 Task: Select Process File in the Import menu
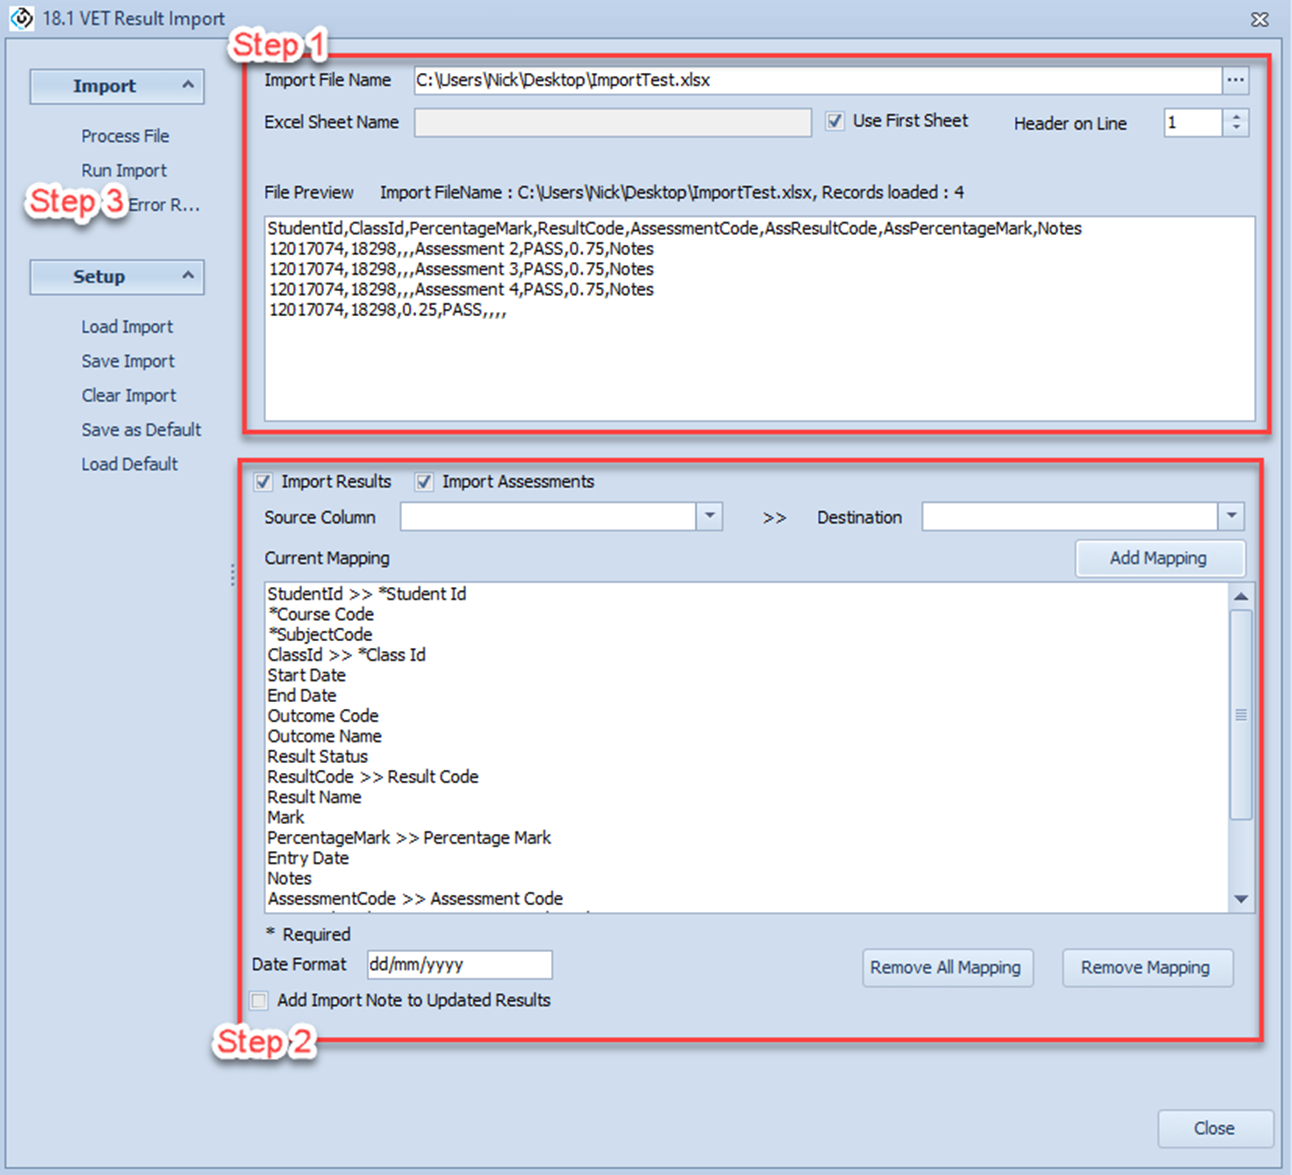point(125,136)
